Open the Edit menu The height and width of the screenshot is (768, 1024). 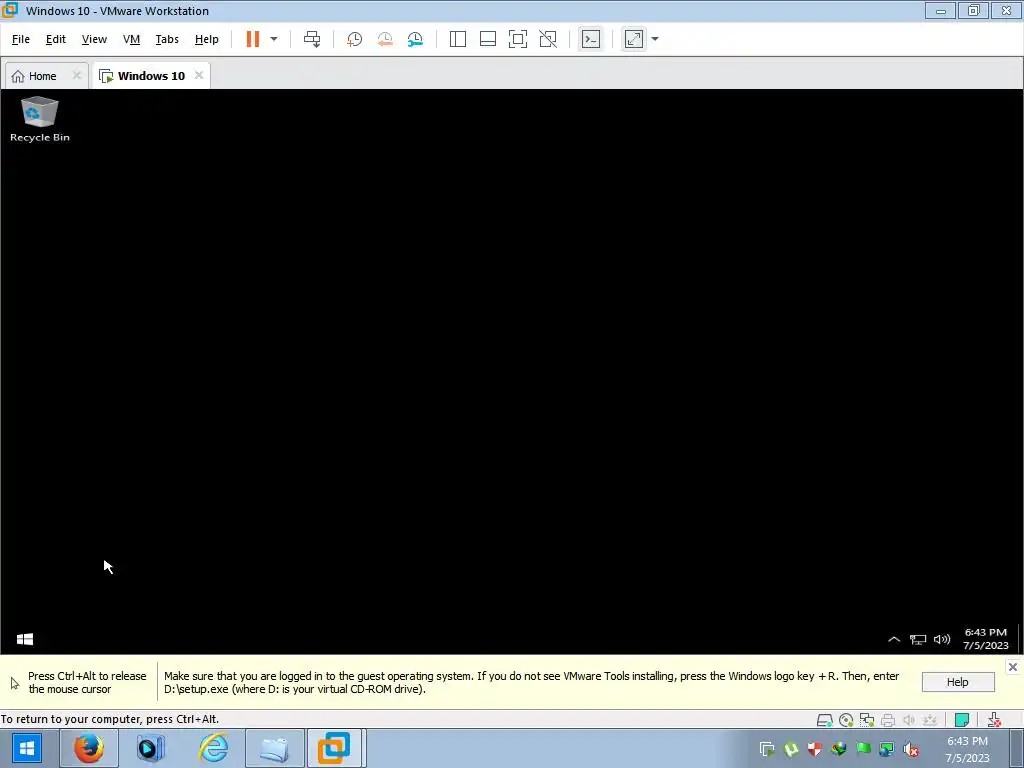click(56, 39)
